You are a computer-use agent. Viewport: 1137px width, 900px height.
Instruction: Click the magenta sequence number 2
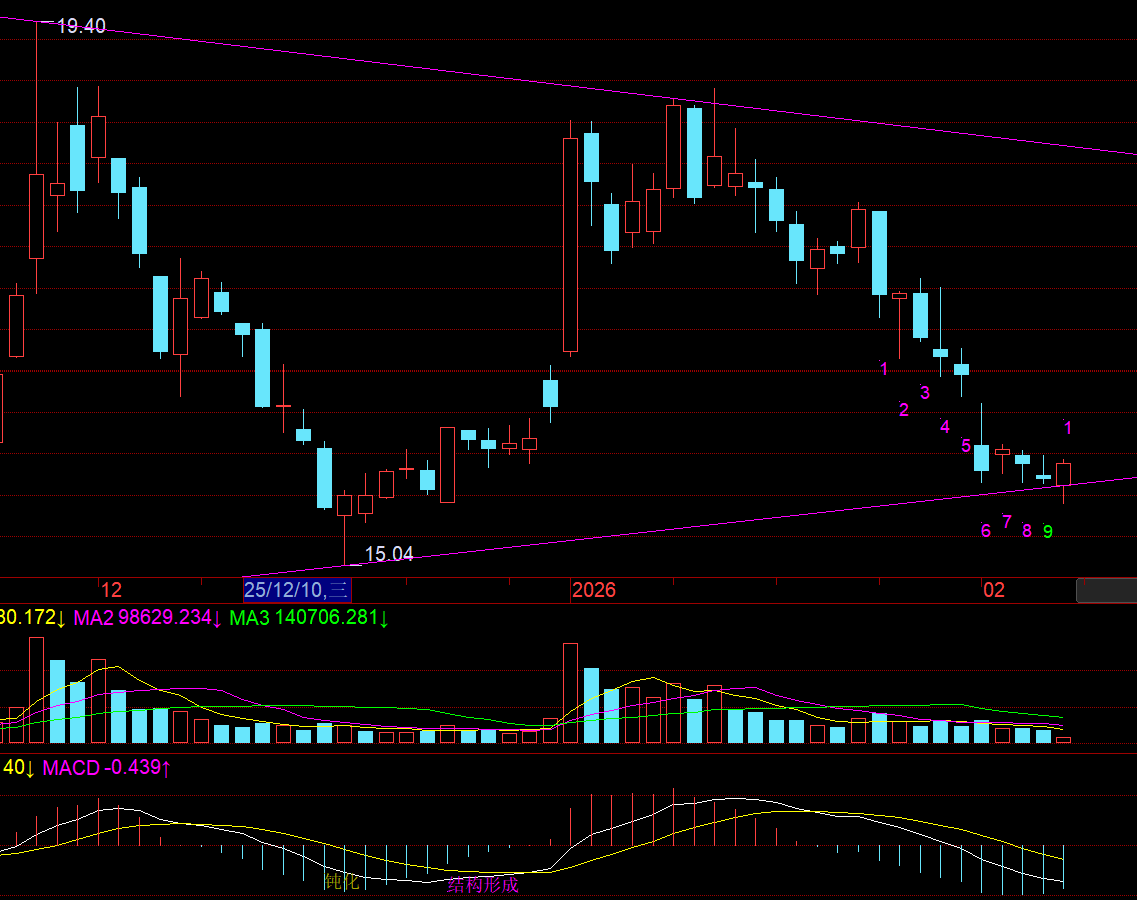[904, 410]
